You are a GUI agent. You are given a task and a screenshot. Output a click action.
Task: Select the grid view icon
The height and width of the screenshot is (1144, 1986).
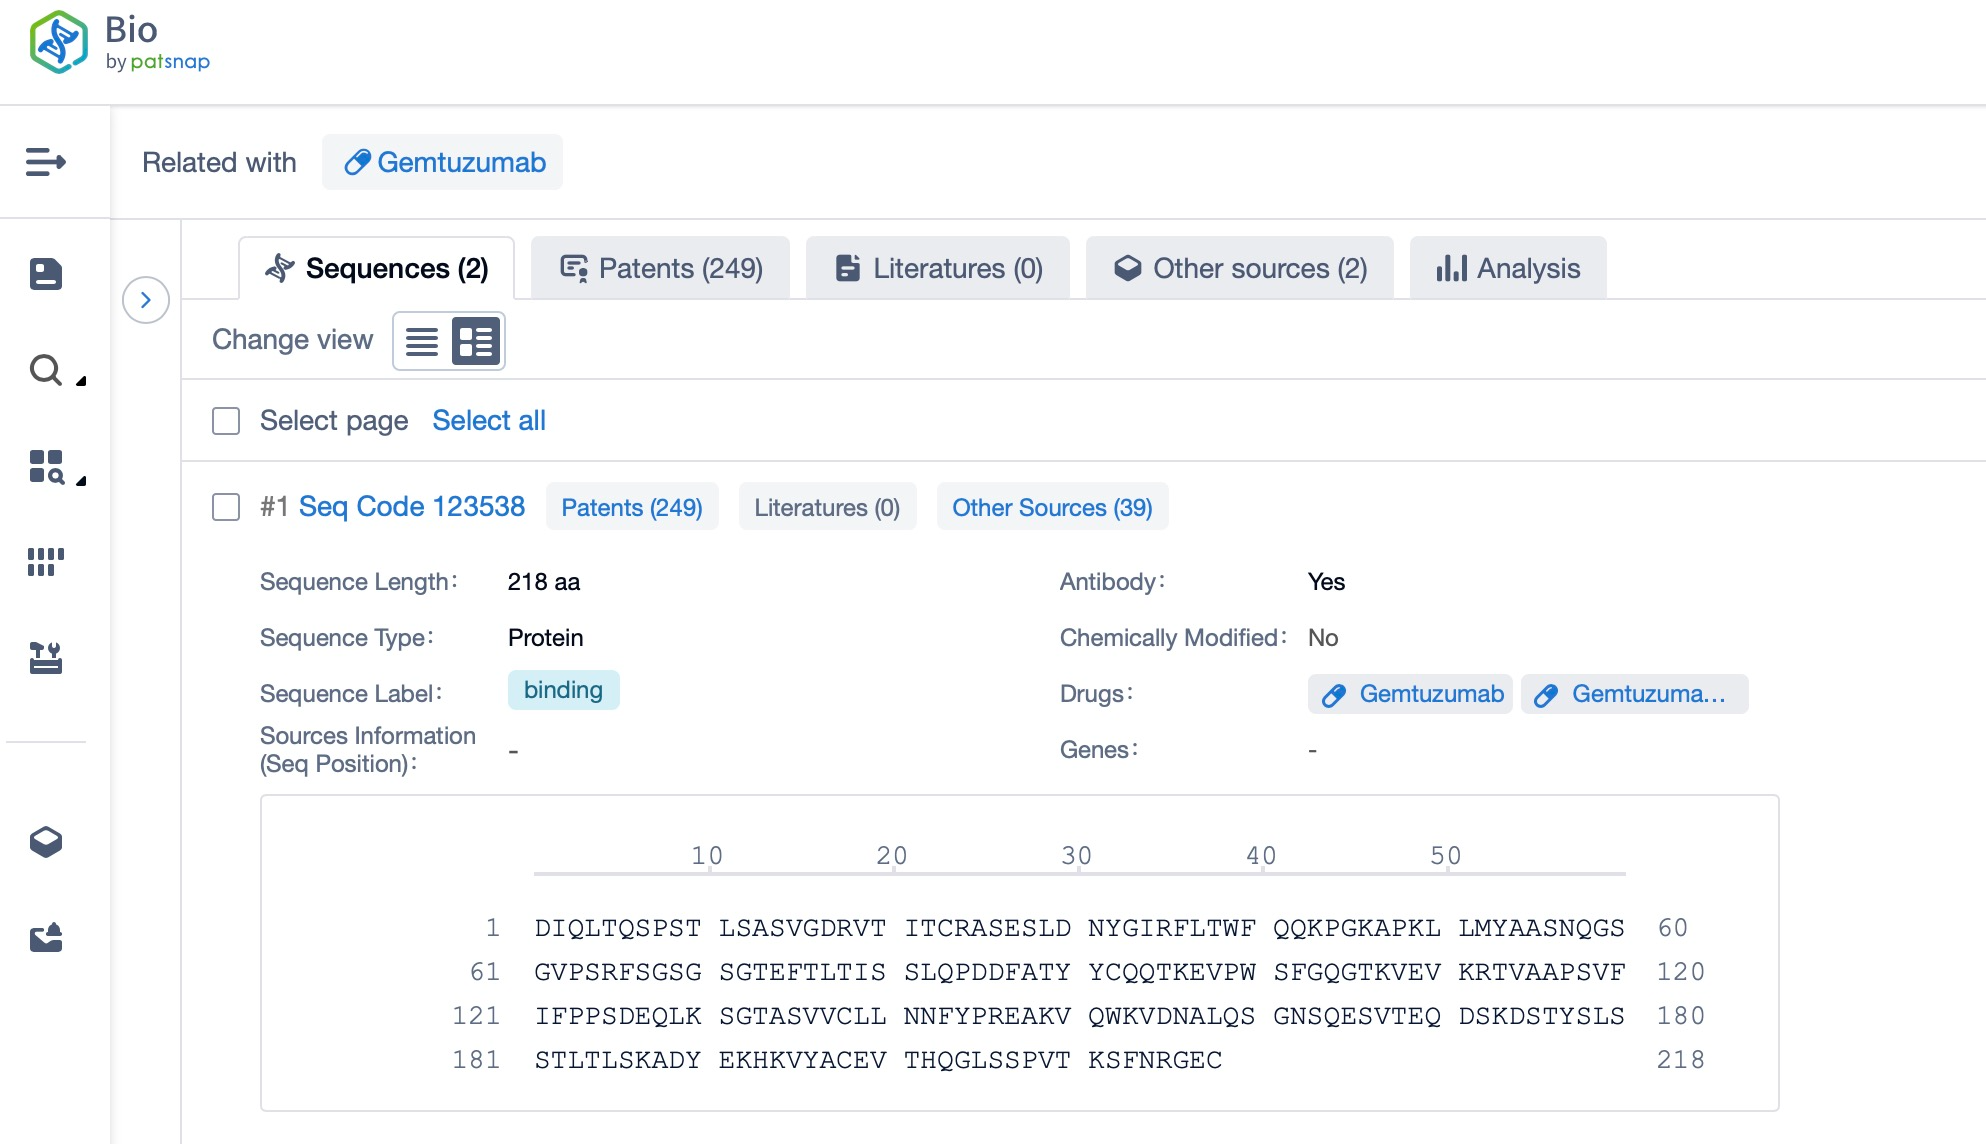(x=475, y=341)
